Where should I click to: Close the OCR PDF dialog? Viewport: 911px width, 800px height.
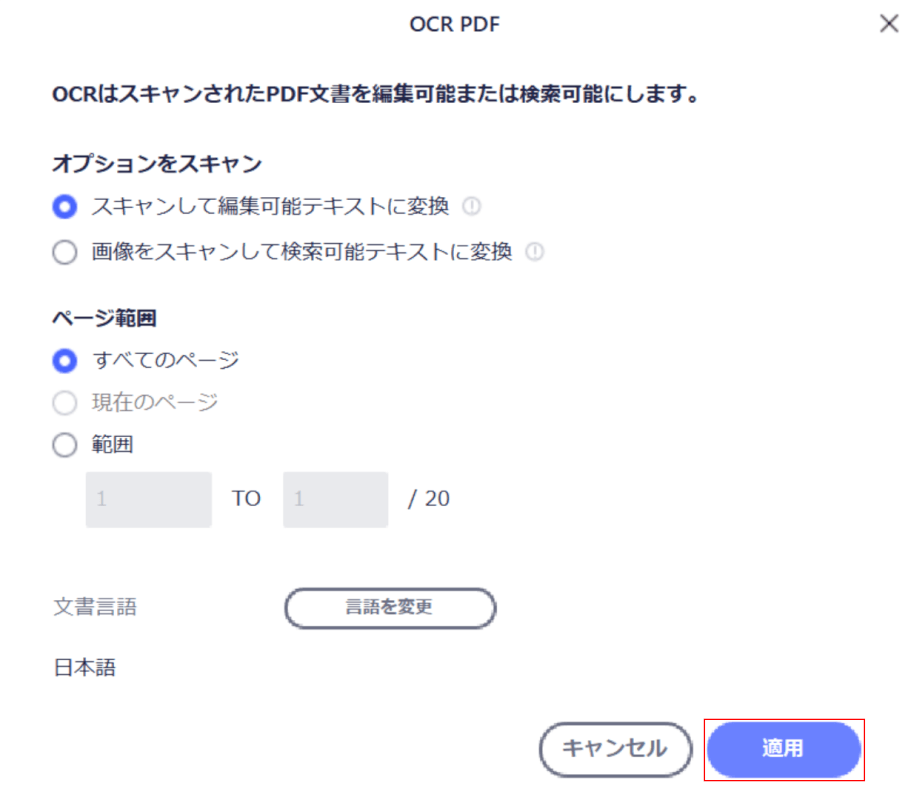(888, 24)
